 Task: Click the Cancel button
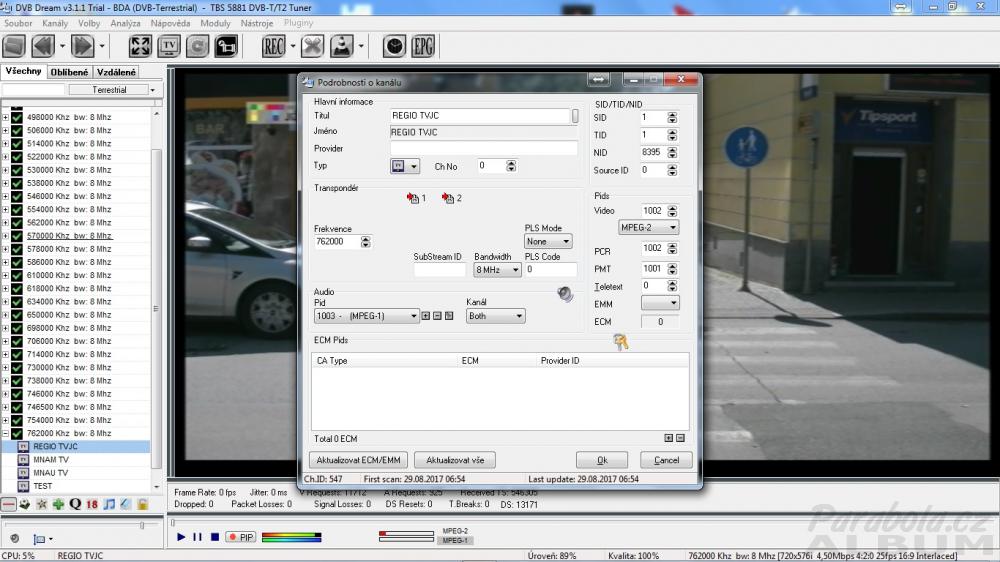[x=666, y=460]
